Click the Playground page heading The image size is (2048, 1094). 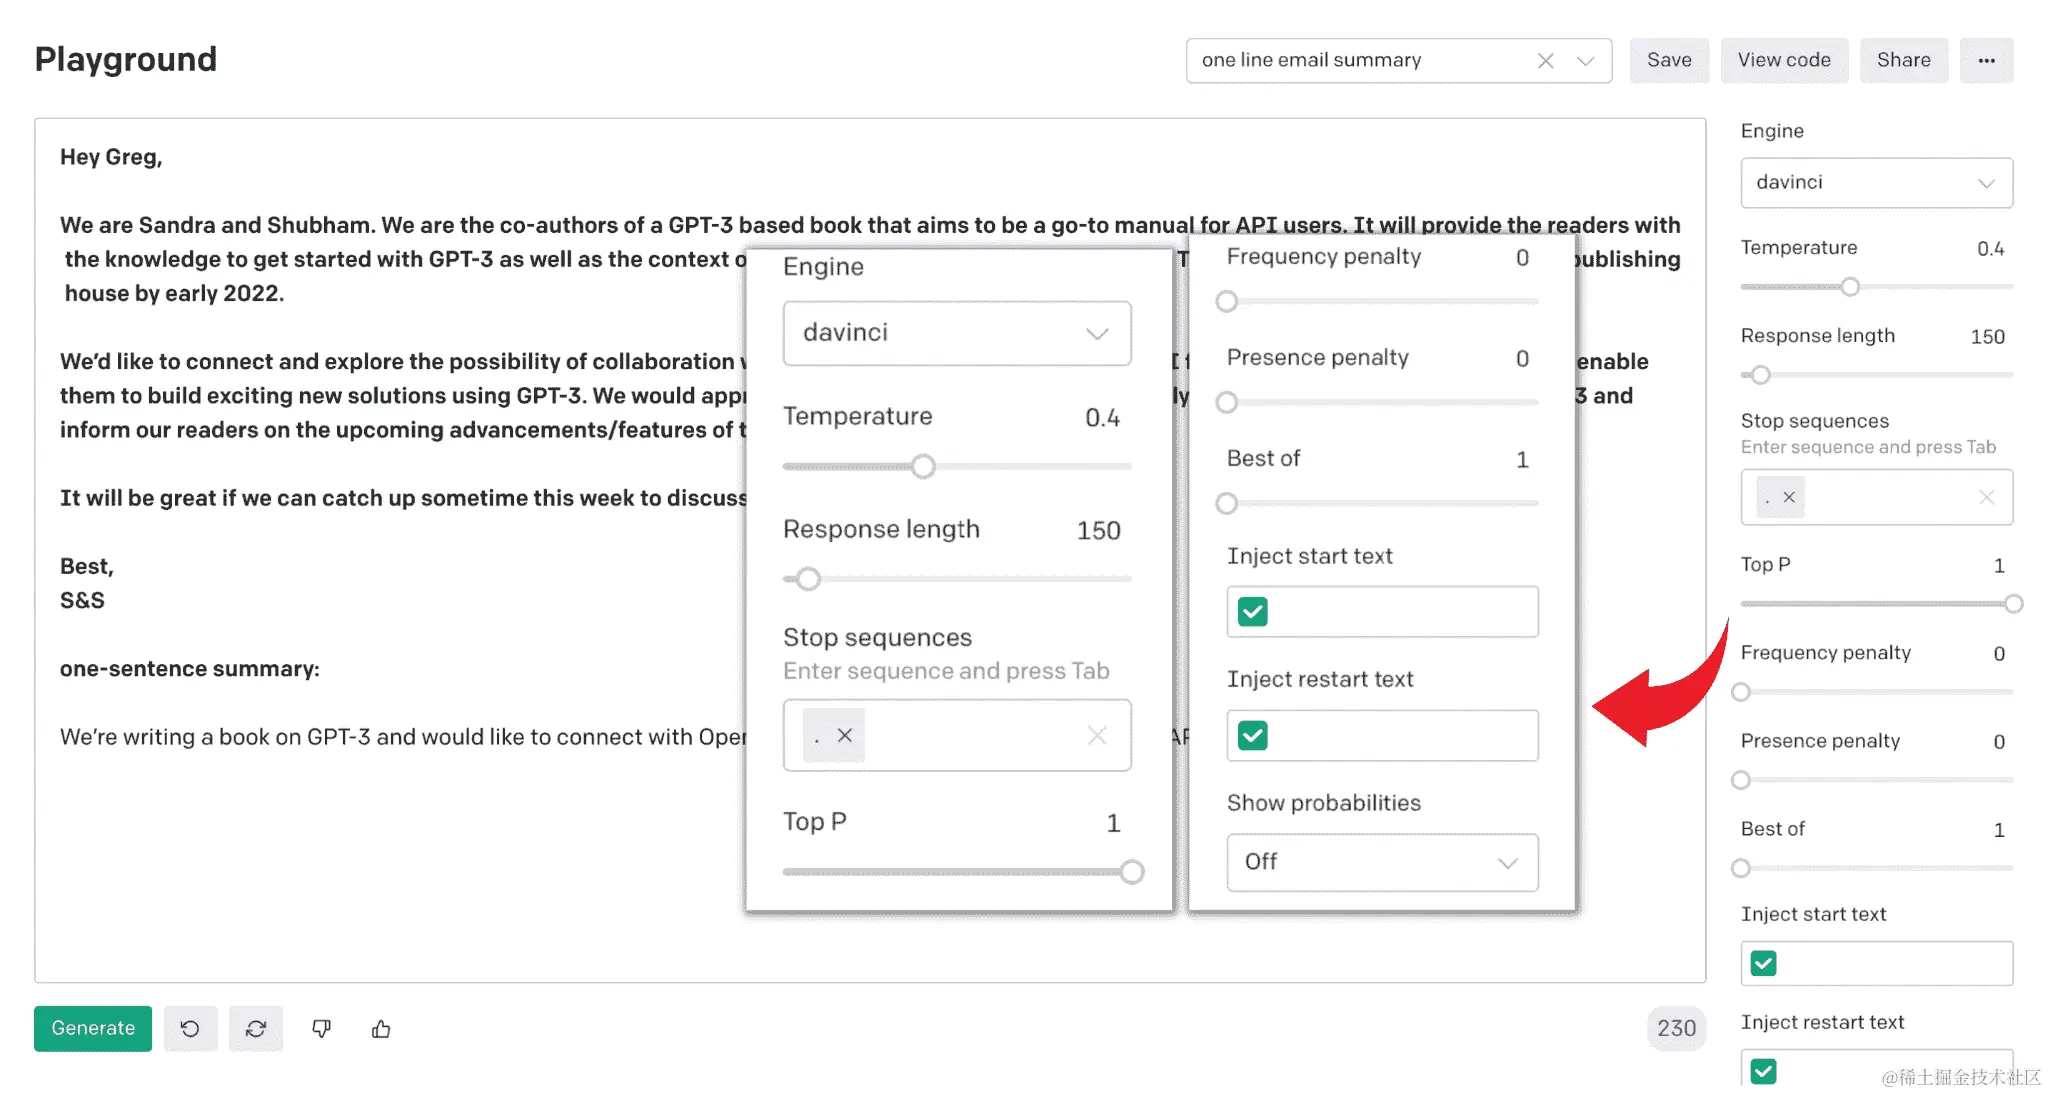pyautogui.click(x=126, y=59)
